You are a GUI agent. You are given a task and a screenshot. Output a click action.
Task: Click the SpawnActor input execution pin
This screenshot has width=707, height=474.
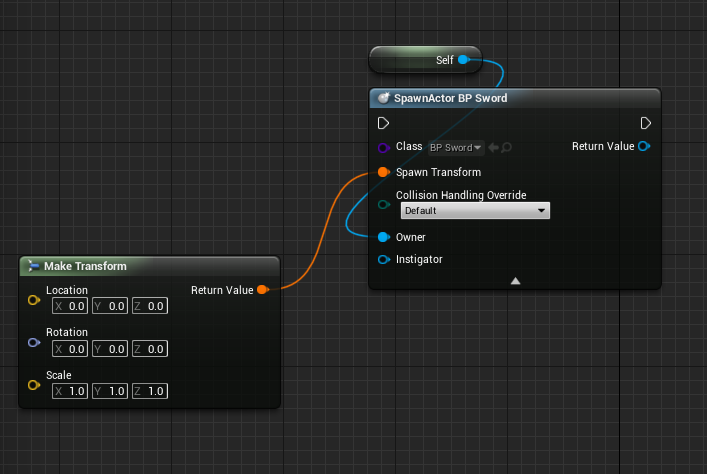(383, 123)
